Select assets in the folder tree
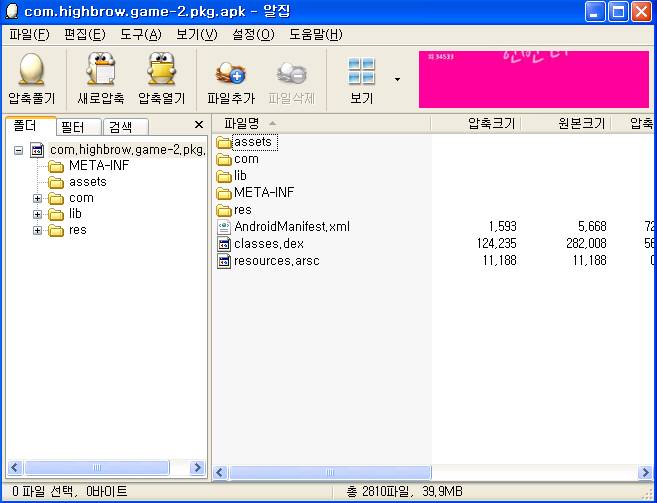This screenshot has height=503, width=657. (88, 182)
